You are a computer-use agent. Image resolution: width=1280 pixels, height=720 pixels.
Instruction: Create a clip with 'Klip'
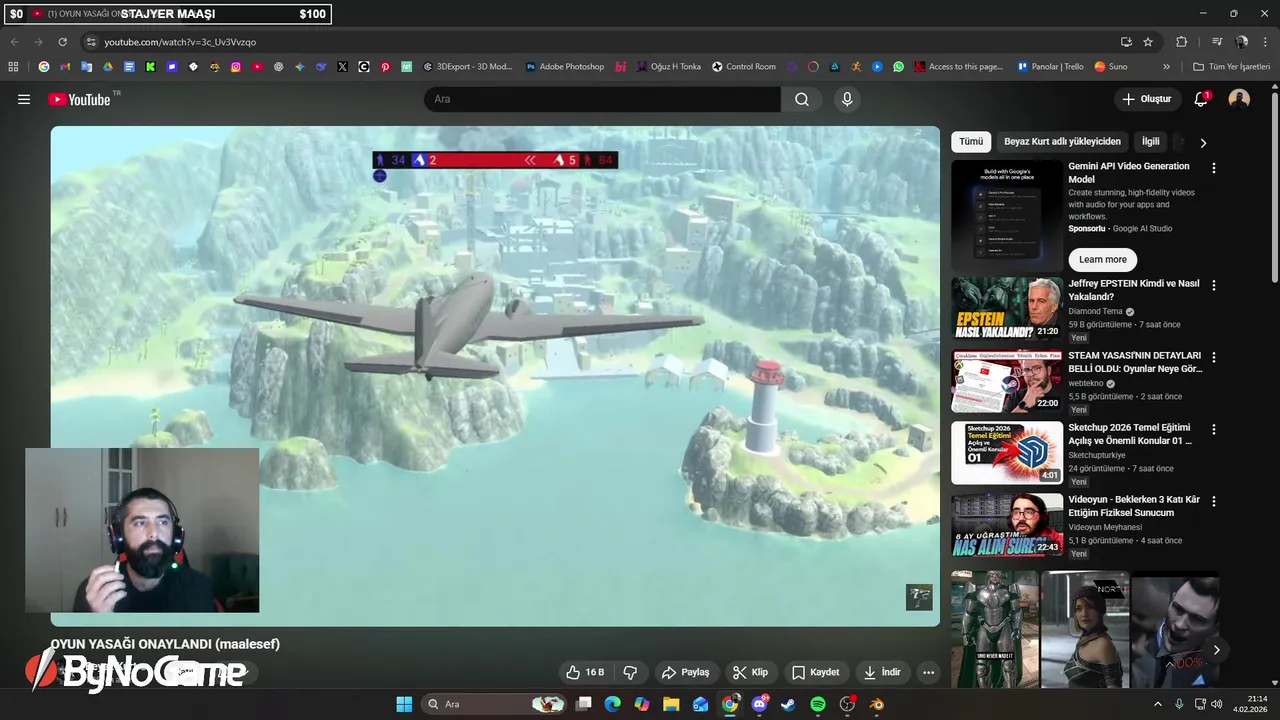(x=750, y=672)
